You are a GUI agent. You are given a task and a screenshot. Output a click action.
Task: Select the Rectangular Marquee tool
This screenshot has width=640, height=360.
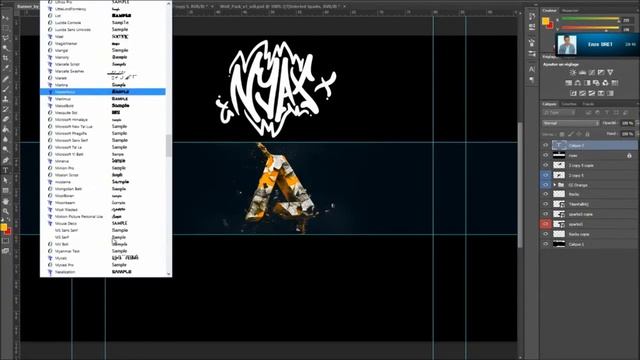[x=5, y=28]
